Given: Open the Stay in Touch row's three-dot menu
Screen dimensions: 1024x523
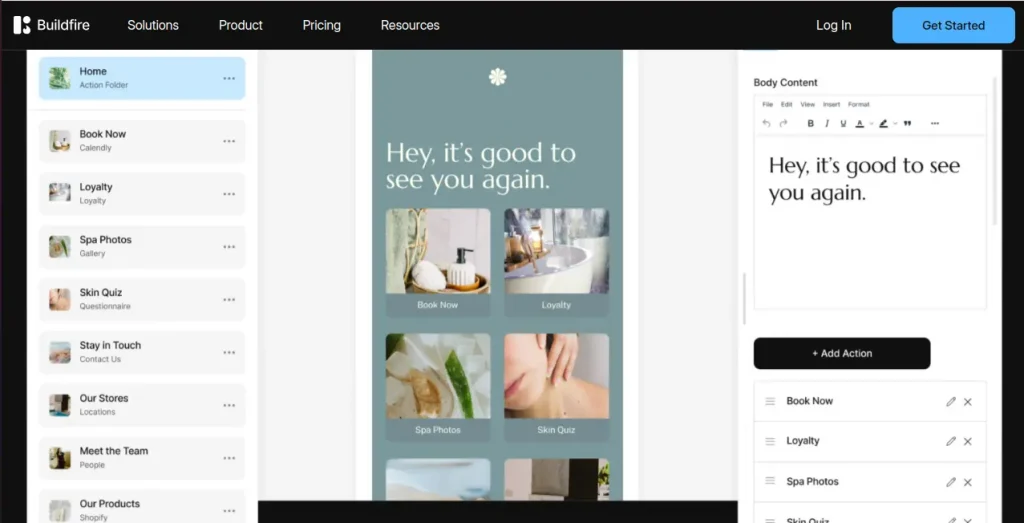Looking at the screenshot, I should [229, 353].
